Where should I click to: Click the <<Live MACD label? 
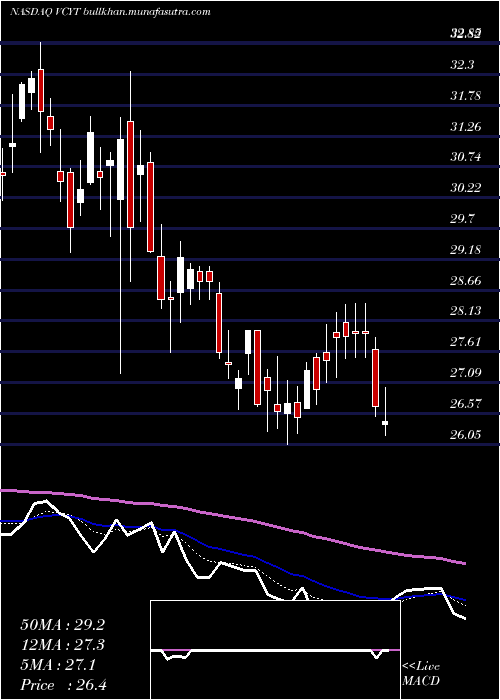tap(421, 674)
